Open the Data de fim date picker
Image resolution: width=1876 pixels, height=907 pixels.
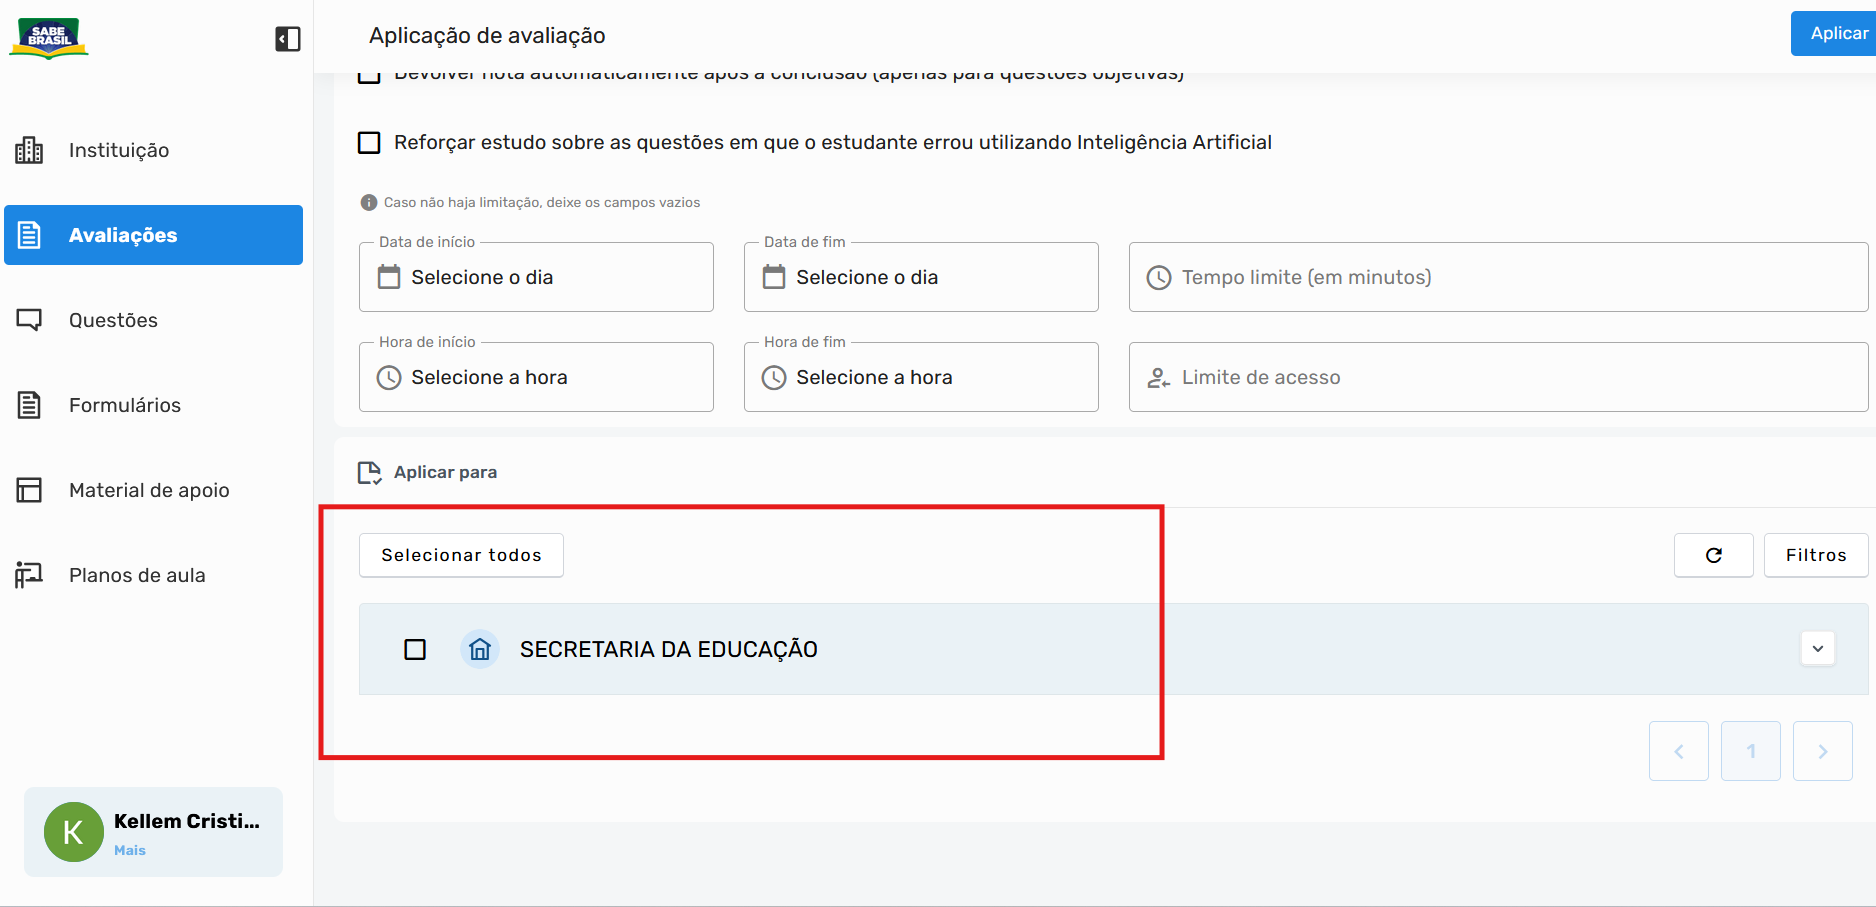click(921, 277)
